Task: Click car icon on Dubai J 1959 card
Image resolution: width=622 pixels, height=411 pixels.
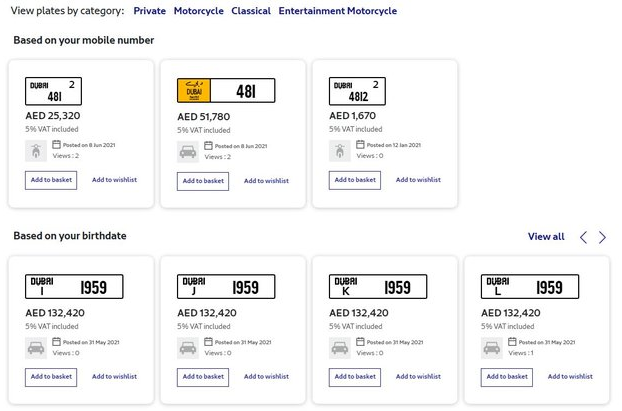Action: coord(187,348)
